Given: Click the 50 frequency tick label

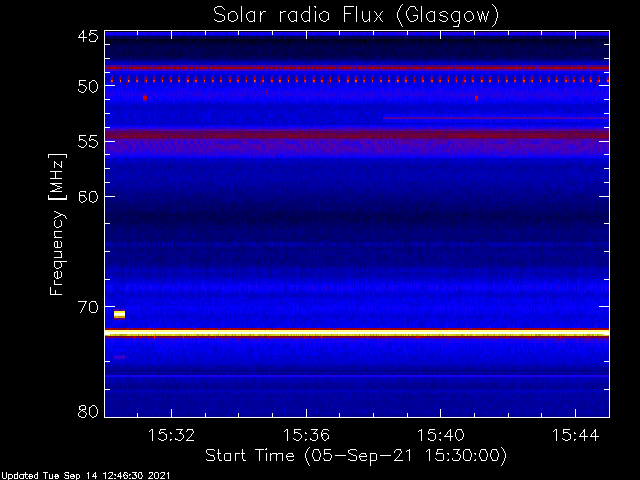Looking at the screenshot, I should click(88, 87).
